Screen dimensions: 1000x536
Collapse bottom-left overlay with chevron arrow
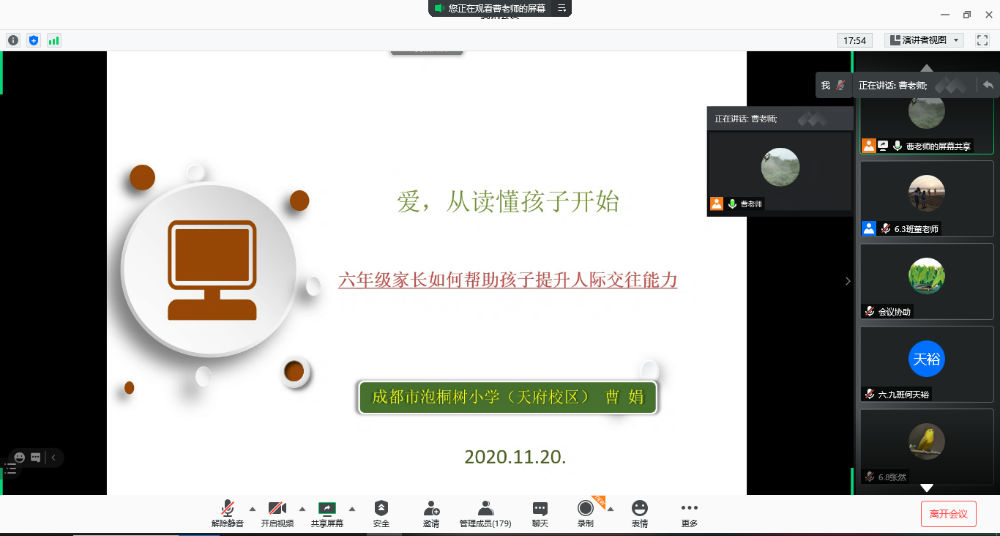click(x=54, y=457)
